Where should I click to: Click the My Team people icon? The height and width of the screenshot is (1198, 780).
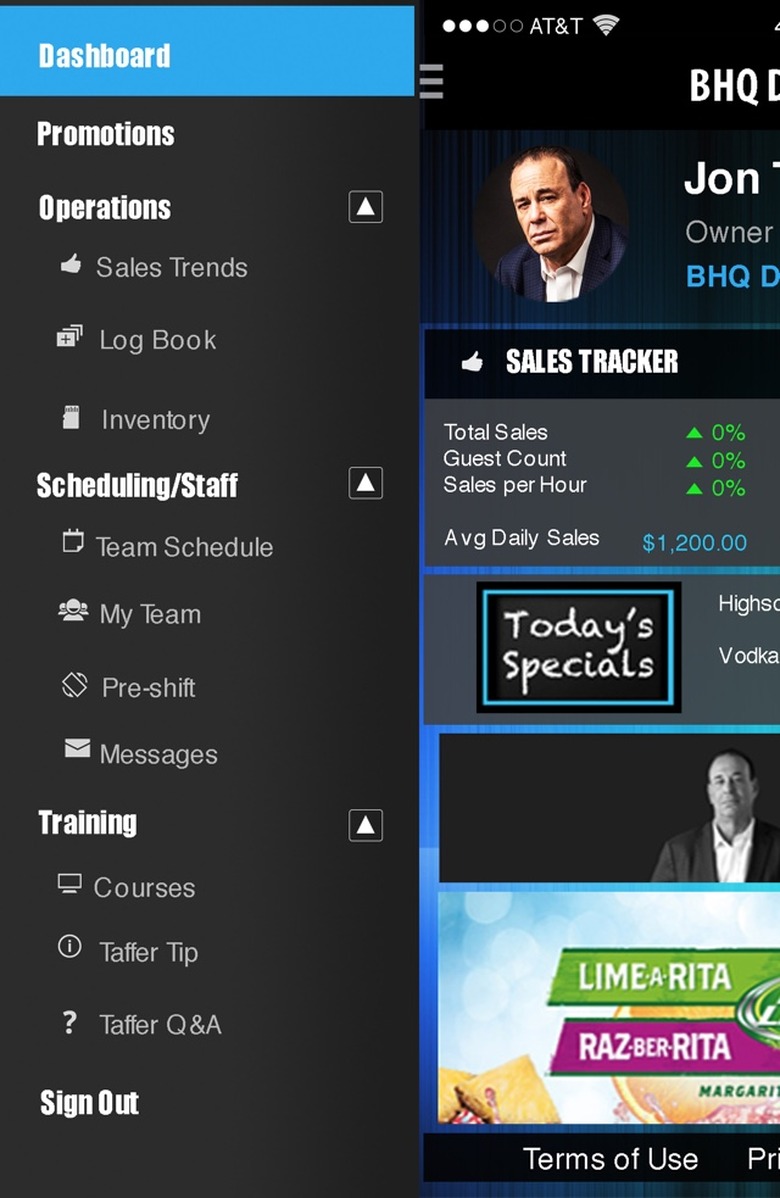coord(73,610)
